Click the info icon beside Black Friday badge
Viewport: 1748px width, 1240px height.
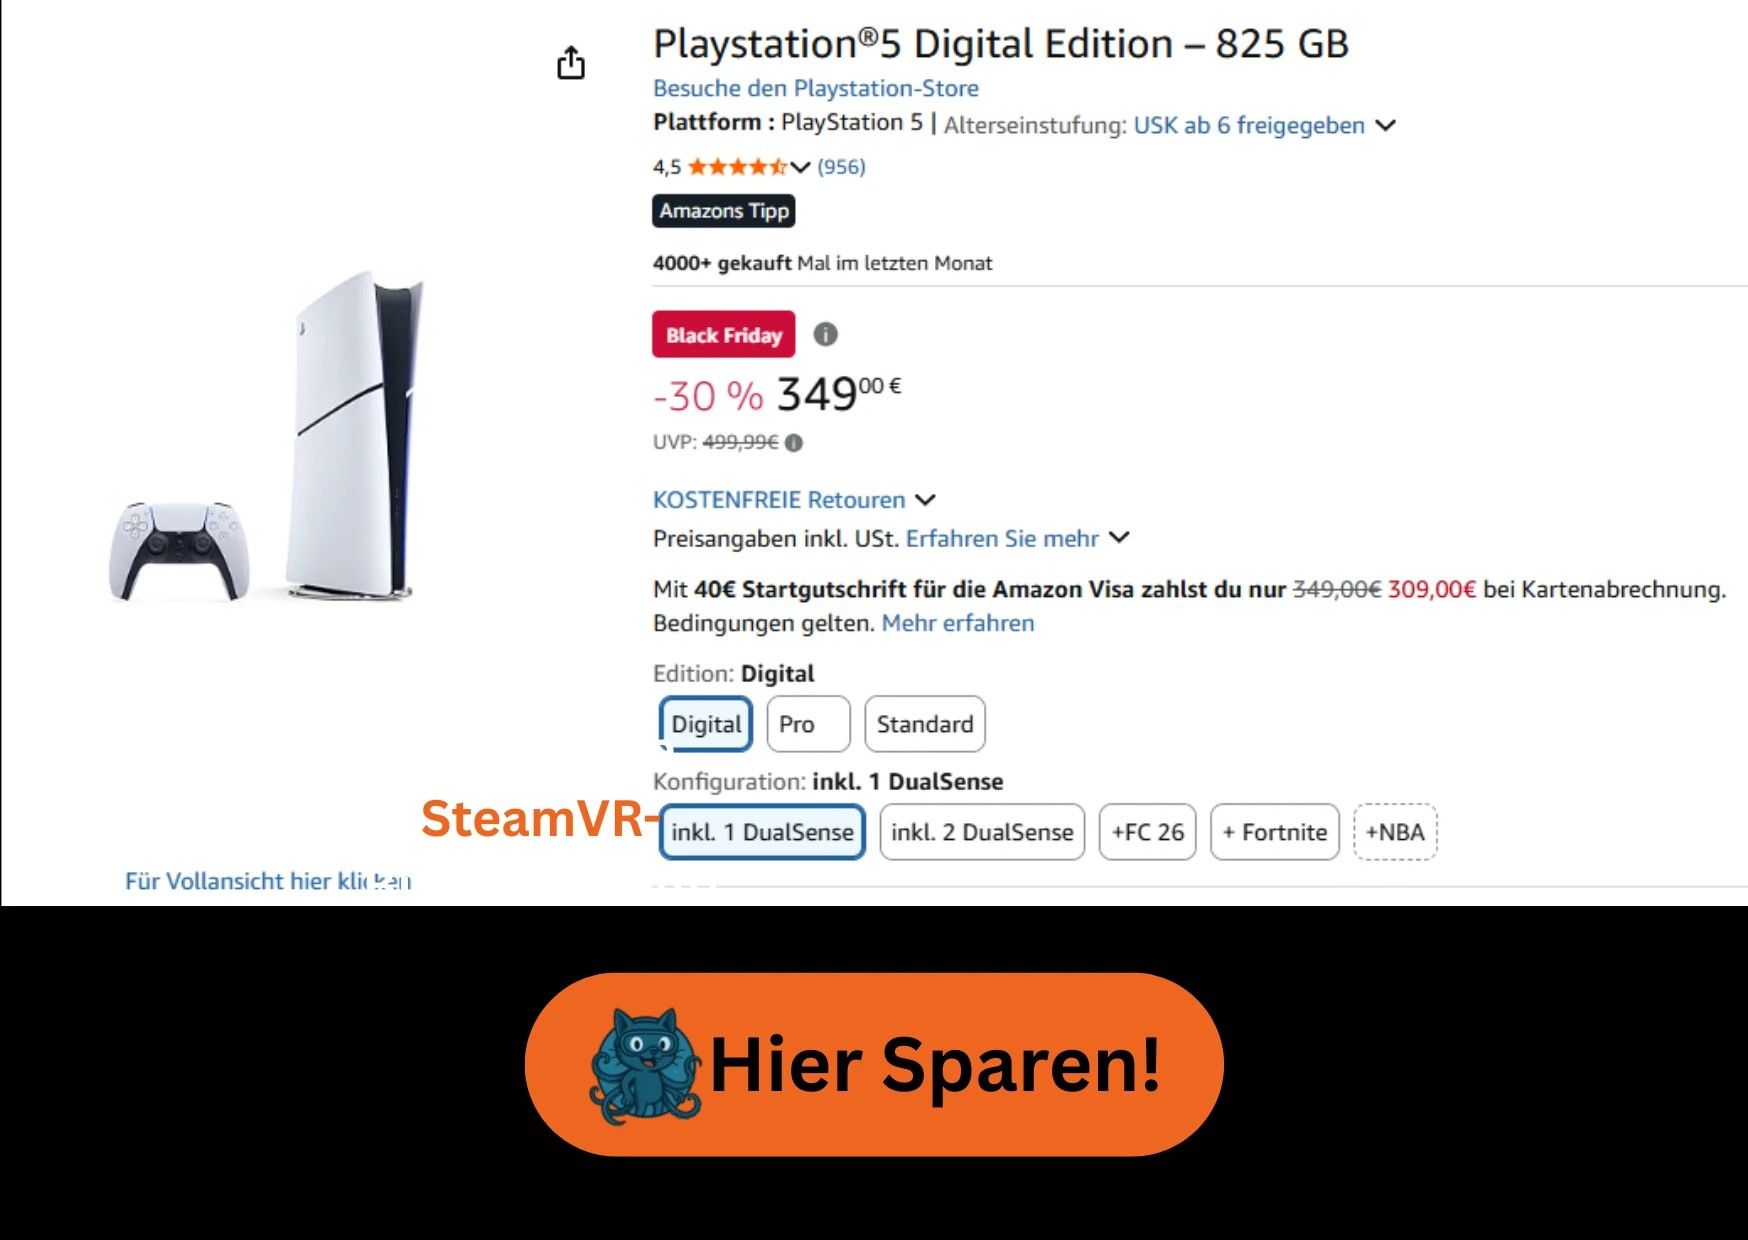coord(825,334)
